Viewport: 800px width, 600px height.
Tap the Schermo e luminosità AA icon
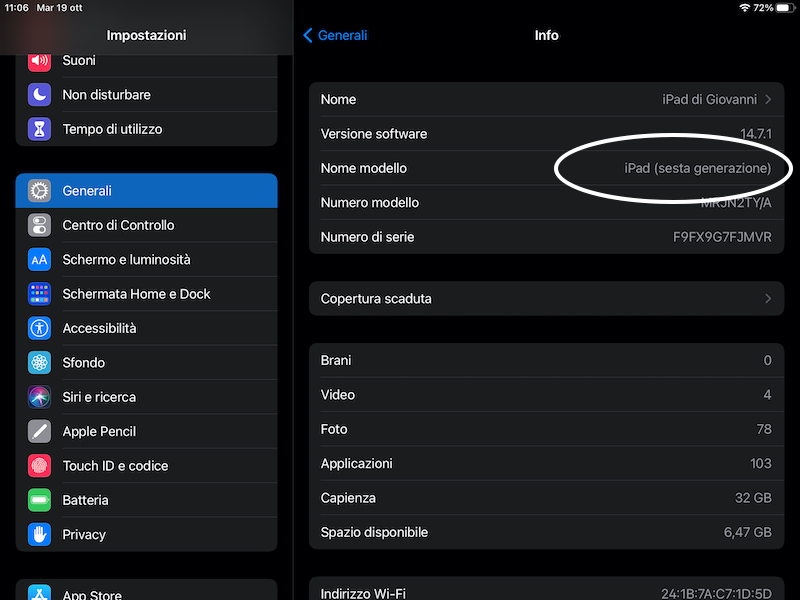[x=39, y=260]
